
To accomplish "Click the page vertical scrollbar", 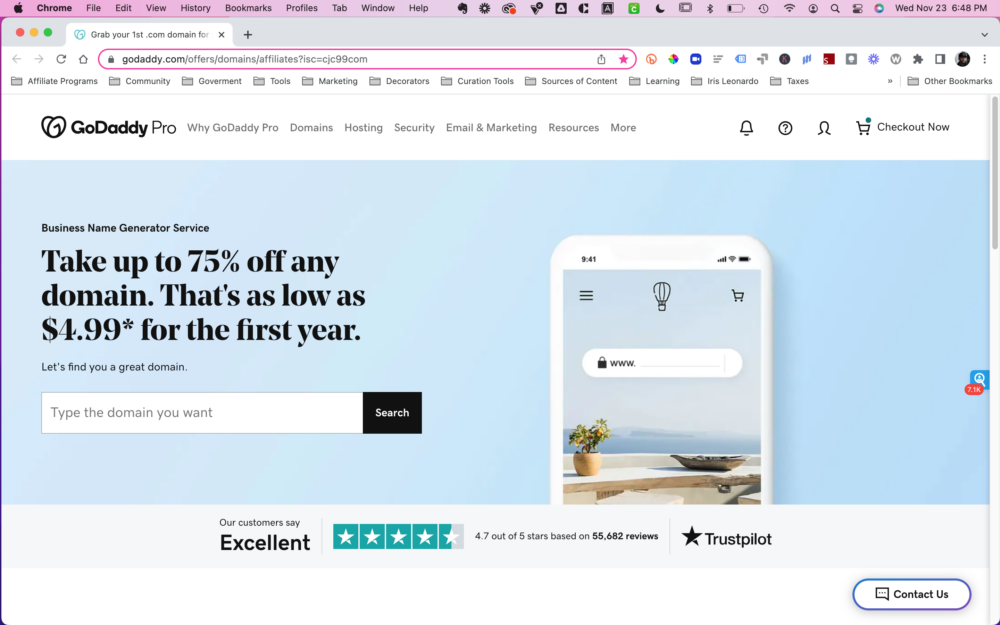I will (x=995, y=172).
